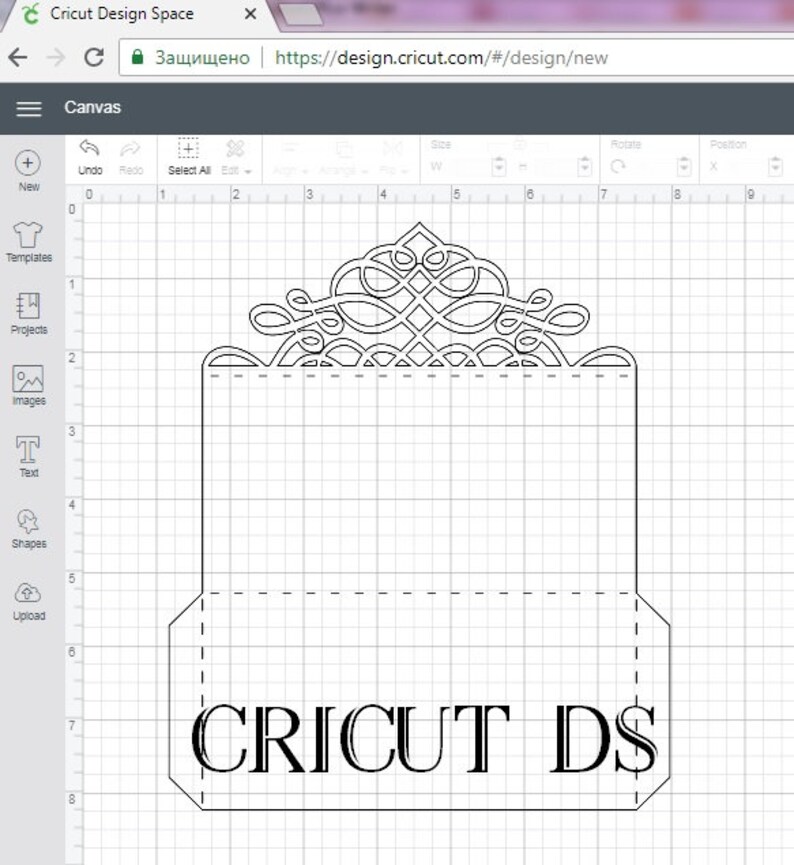
Task: Click the browser Back arrow
Action: 18,57
